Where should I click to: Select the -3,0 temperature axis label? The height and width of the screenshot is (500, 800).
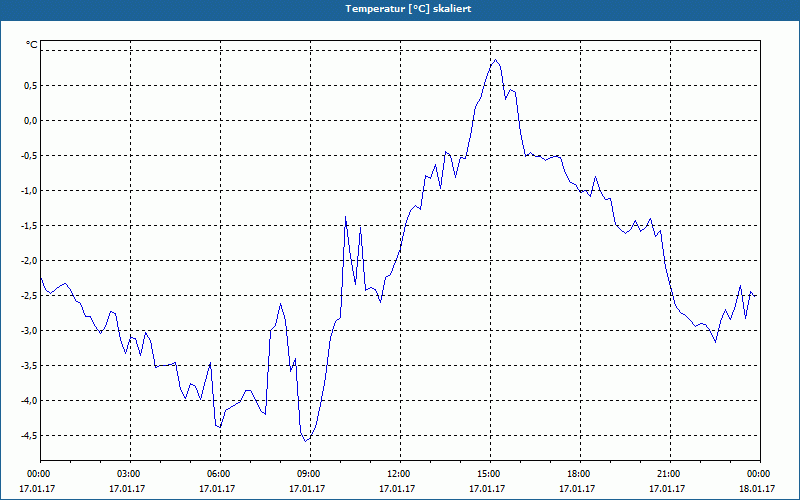(29, 331)
